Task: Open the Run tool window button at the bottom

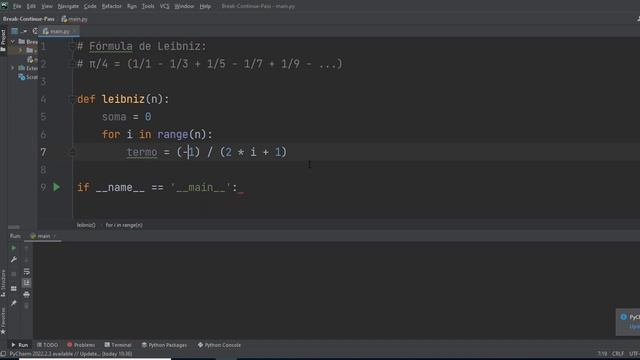Action: coord(19,345)
